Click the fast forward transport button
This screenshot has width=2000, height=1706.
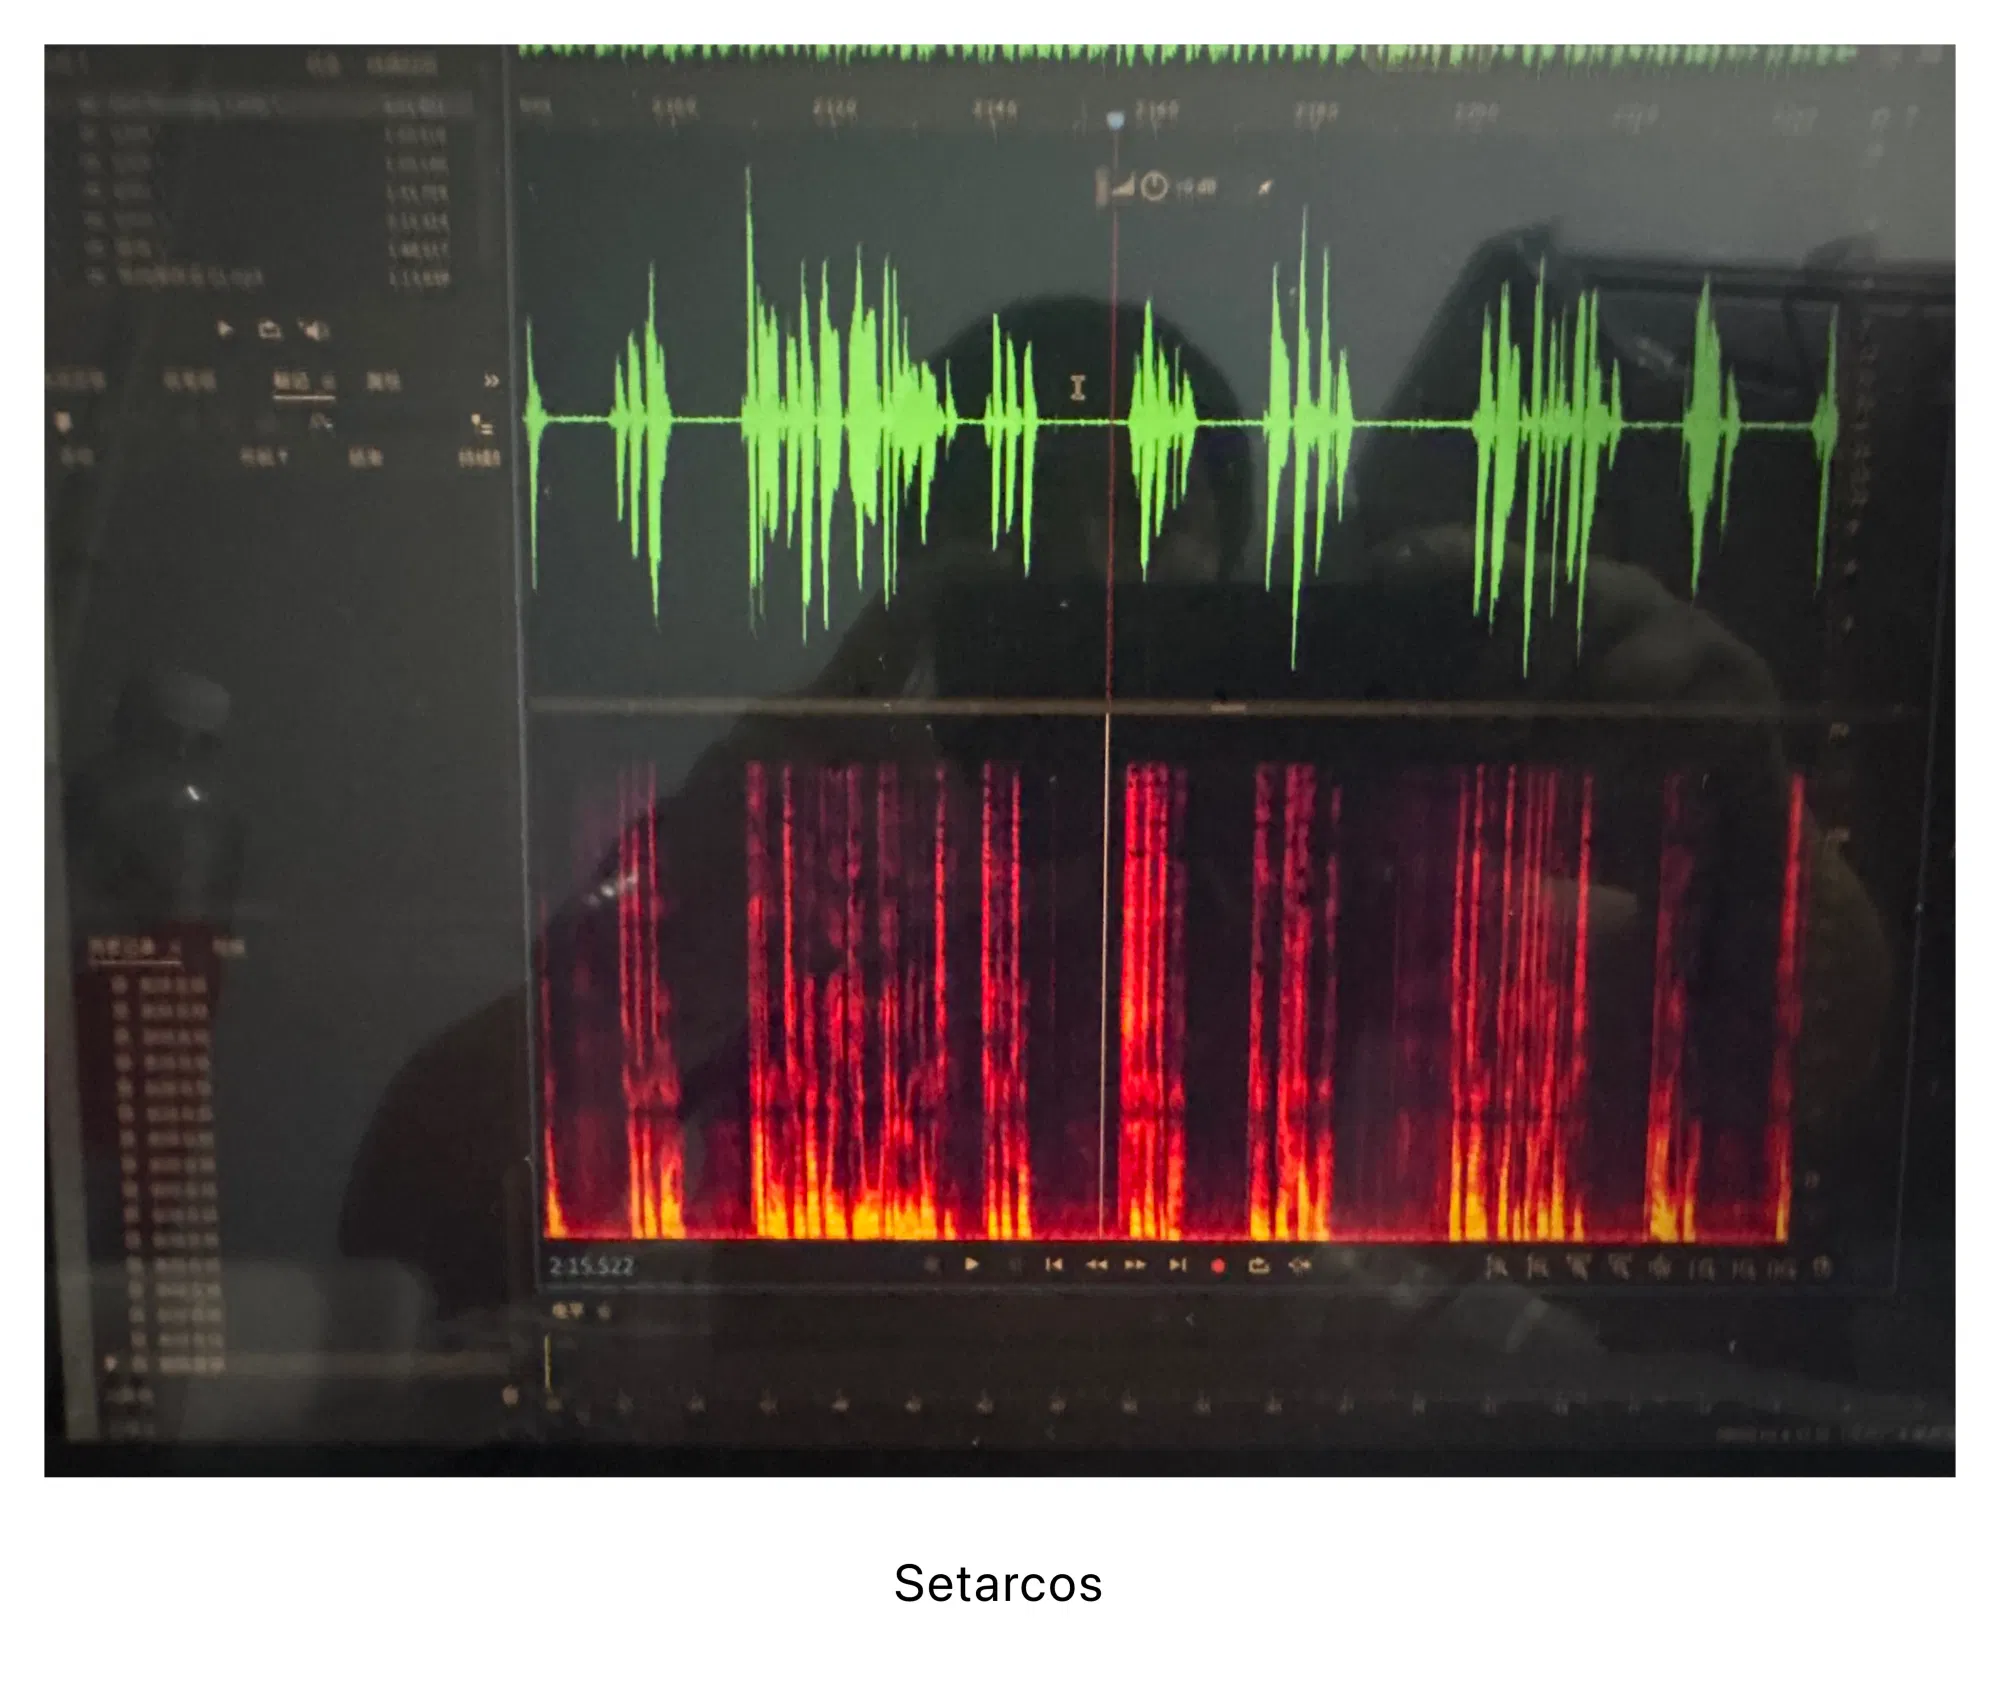coord(1135,1265)
